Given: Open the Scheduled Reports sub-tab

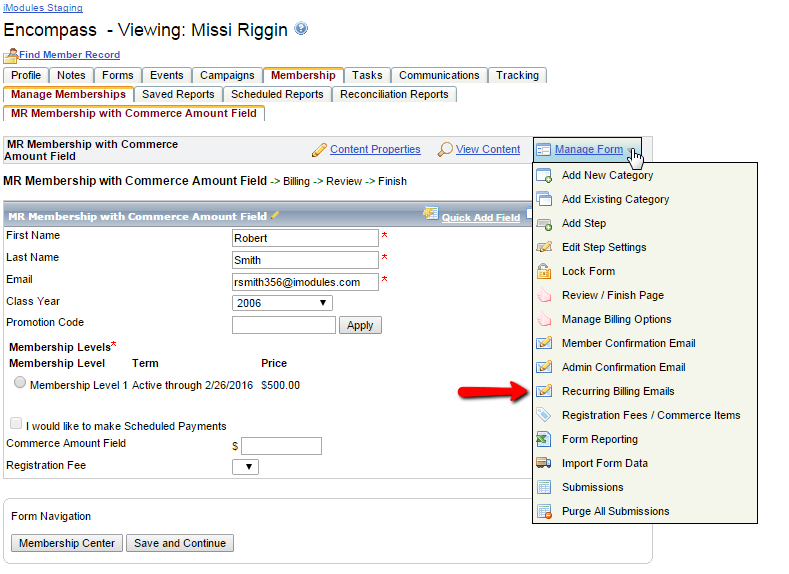Looking at the screenshot, I should point(277,95).
